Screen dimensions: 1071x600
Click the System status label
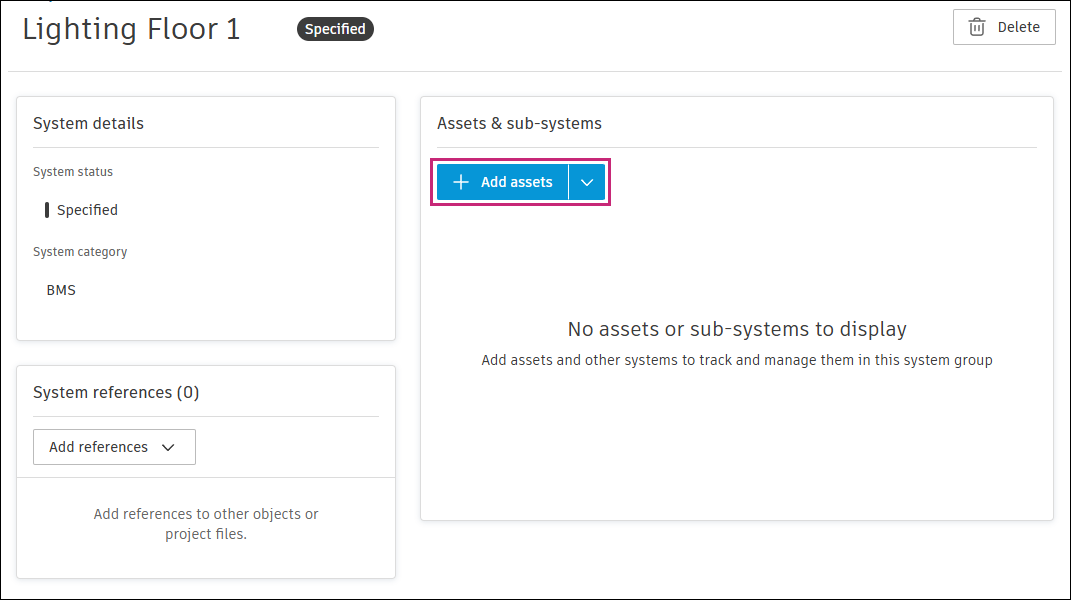pos(73,172)
